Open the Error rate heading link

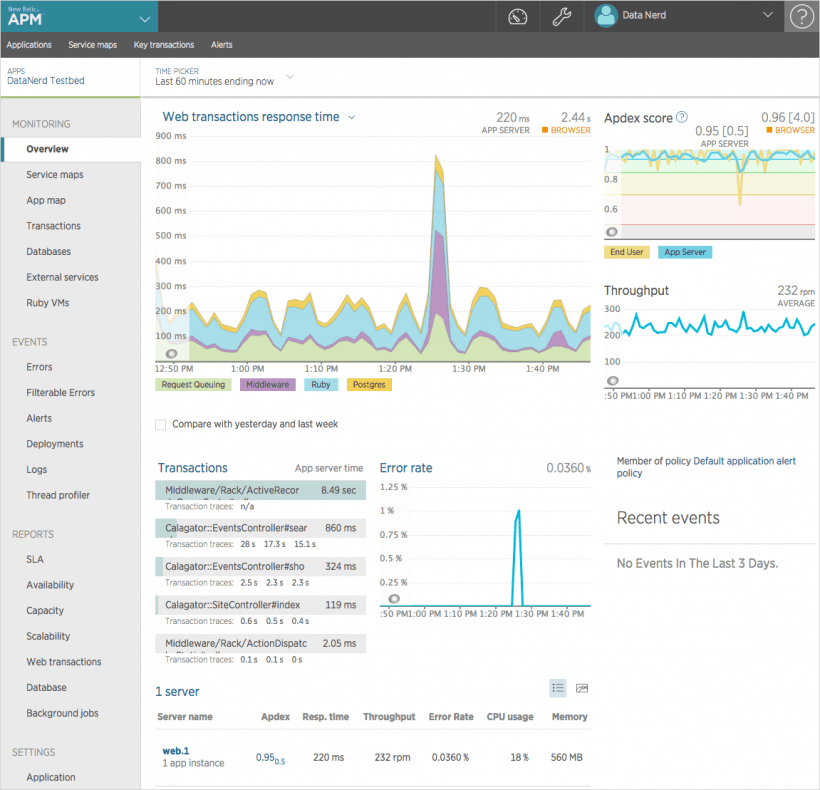[406, 468]
